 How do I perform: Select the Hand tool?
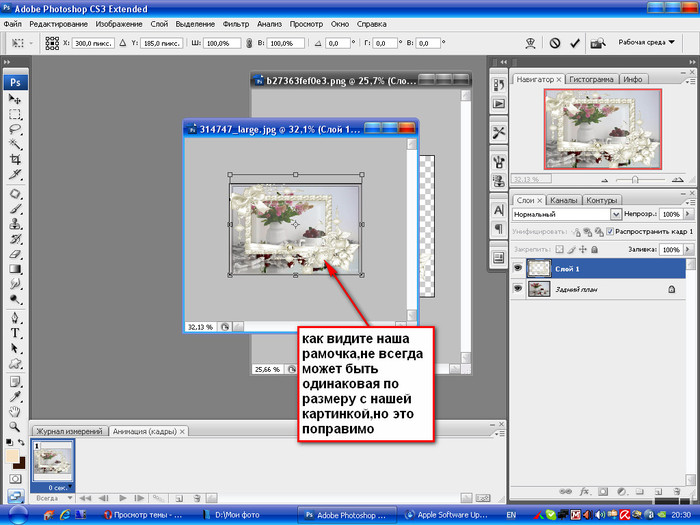coord(15,412)
